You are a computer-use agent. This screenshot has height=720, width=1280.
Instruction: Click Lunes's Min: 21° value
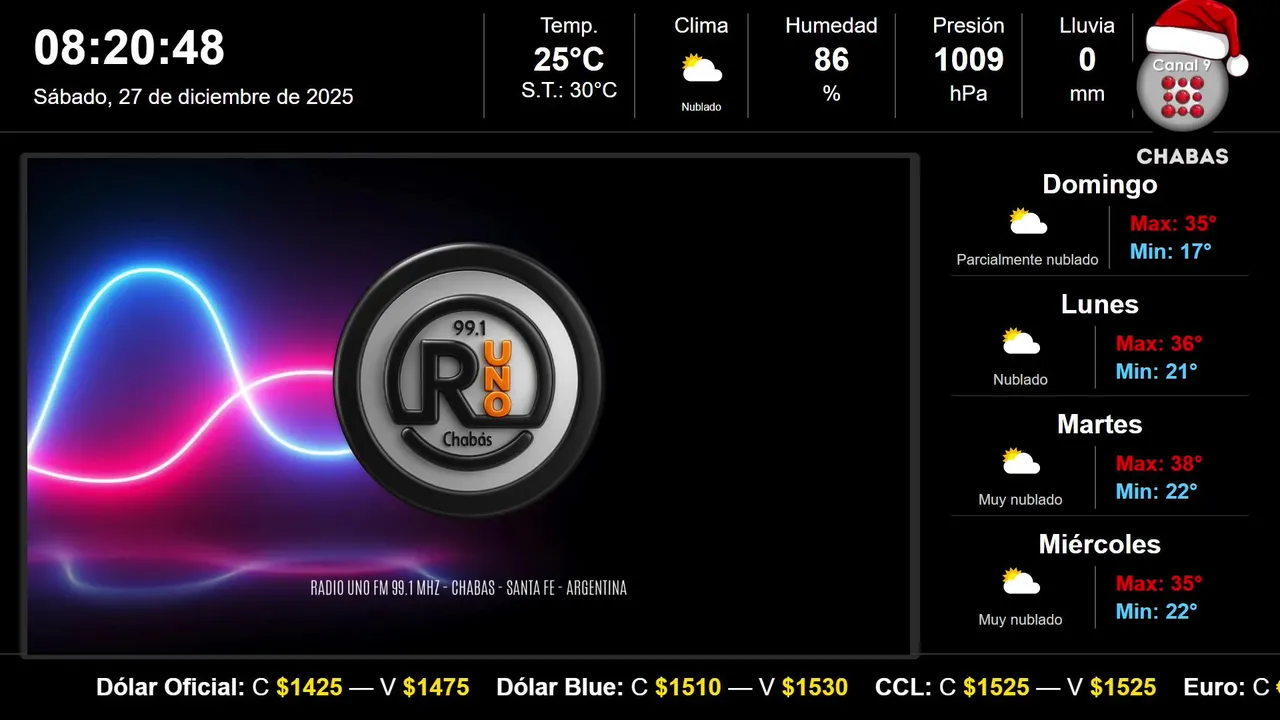point(1156,371)
